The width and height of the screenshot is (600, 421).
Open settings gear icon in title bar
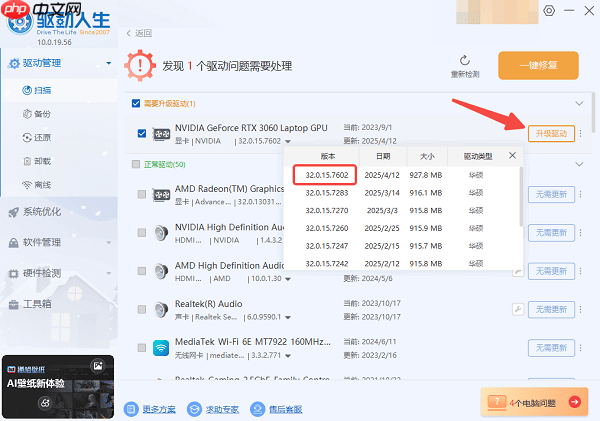coord(549,10)
